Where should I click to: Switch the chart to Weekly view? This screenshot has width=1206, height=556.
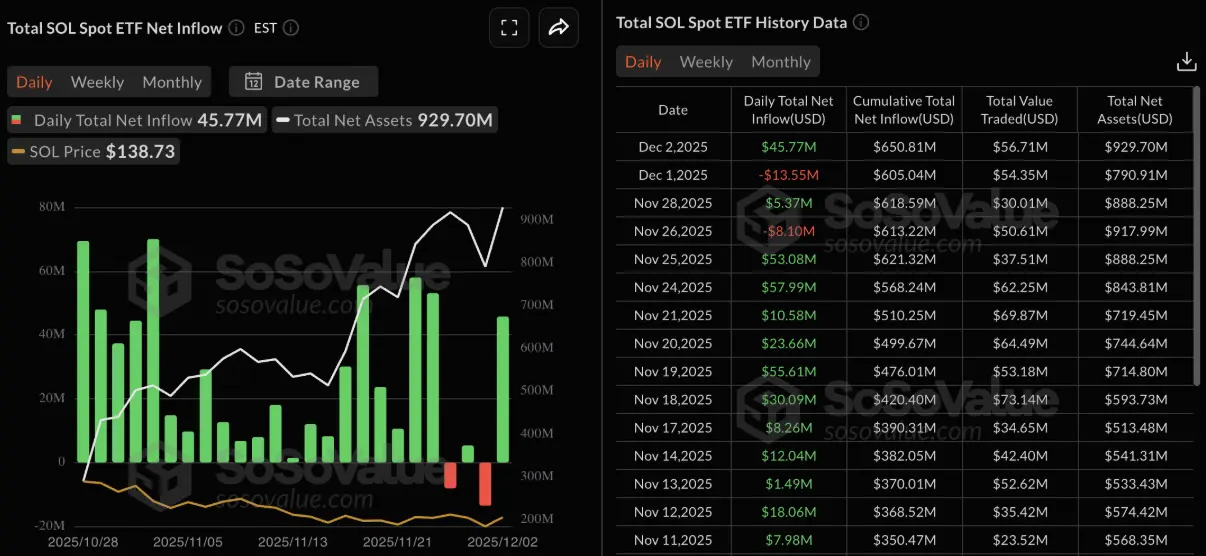pos(97,82)
